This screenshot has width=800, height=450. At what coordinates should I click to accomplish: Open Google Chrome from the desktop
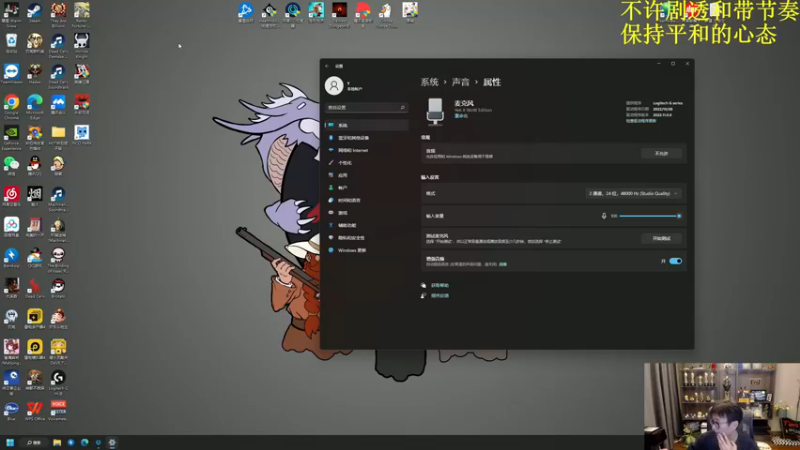point(11,106)
